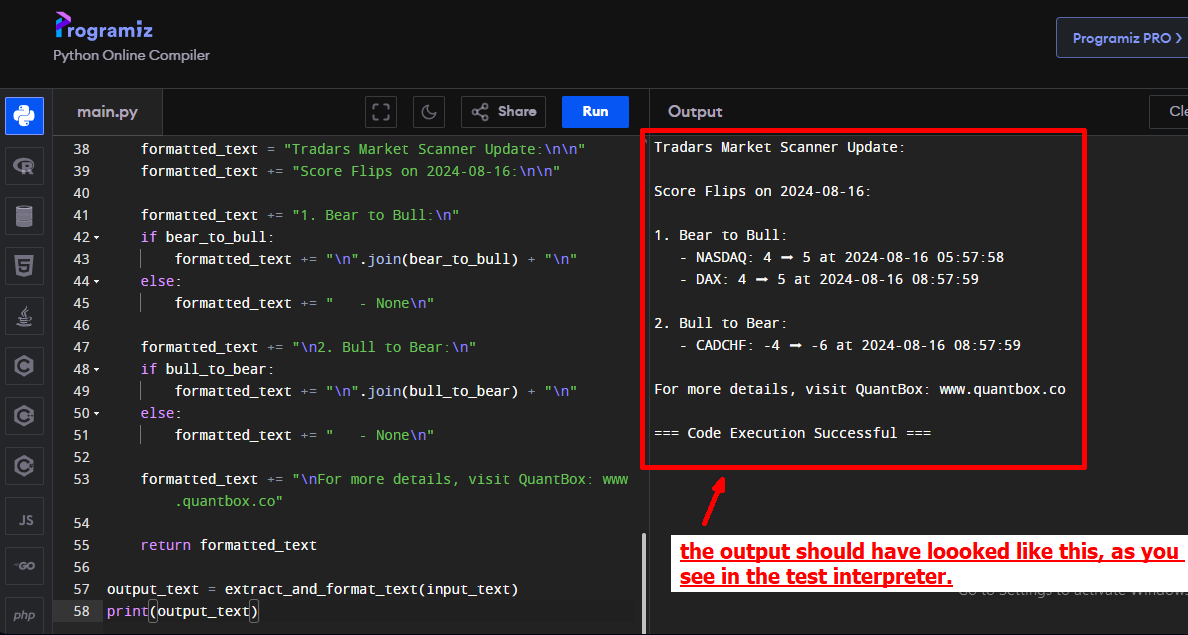Screen dimensions: 1188x635
Task: Fold the else block at line 50
Action: pyautogui.click(x=96, y=414)
